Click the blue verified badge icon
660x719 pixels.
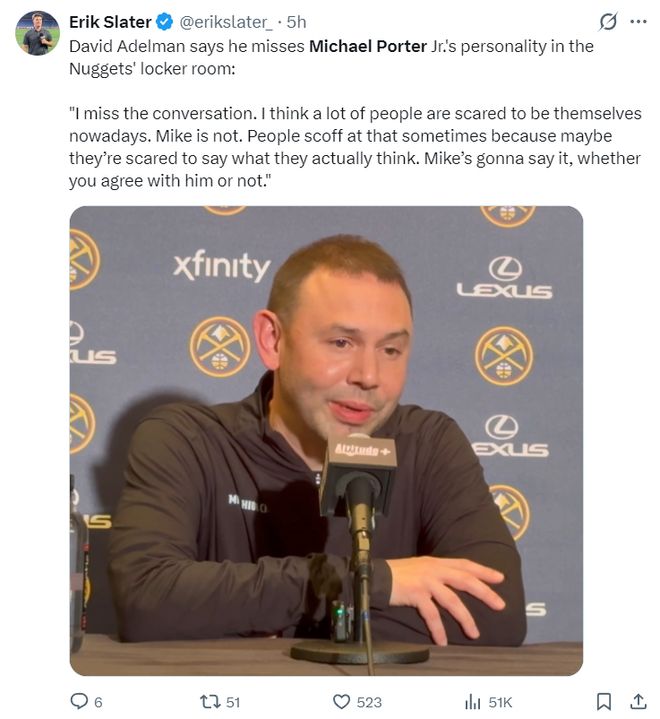click(165, 22)
